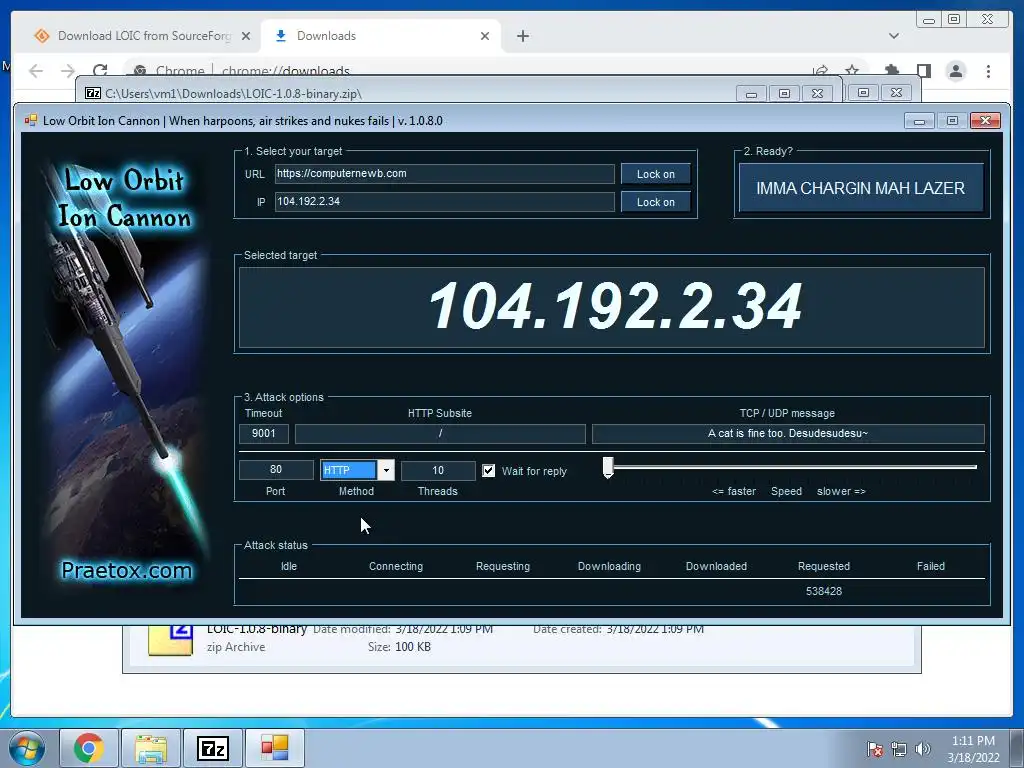This screenshot has height=768, width=1024.
Task: Click 7-Zip icon in taskbar
Action: [x=213, y=748]
